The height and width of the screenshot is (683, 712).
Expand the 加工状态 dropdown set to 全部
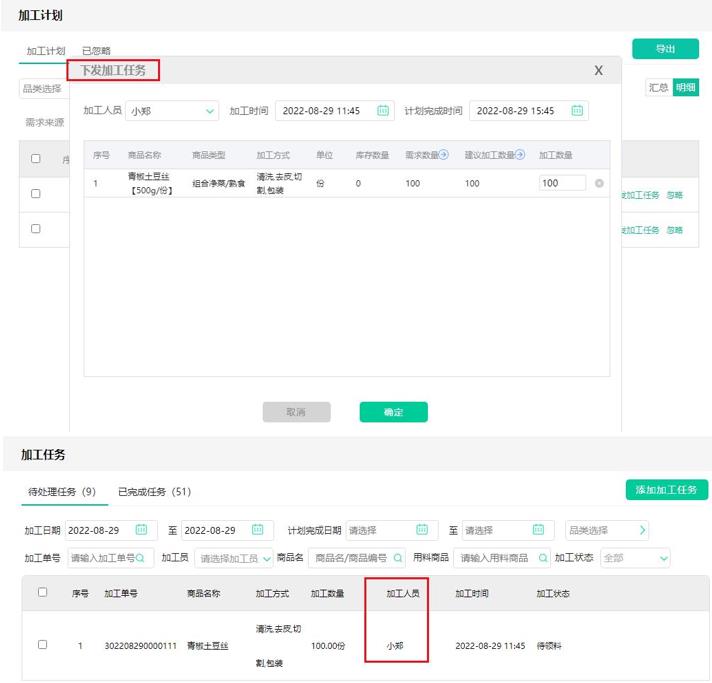click(635, 558)
